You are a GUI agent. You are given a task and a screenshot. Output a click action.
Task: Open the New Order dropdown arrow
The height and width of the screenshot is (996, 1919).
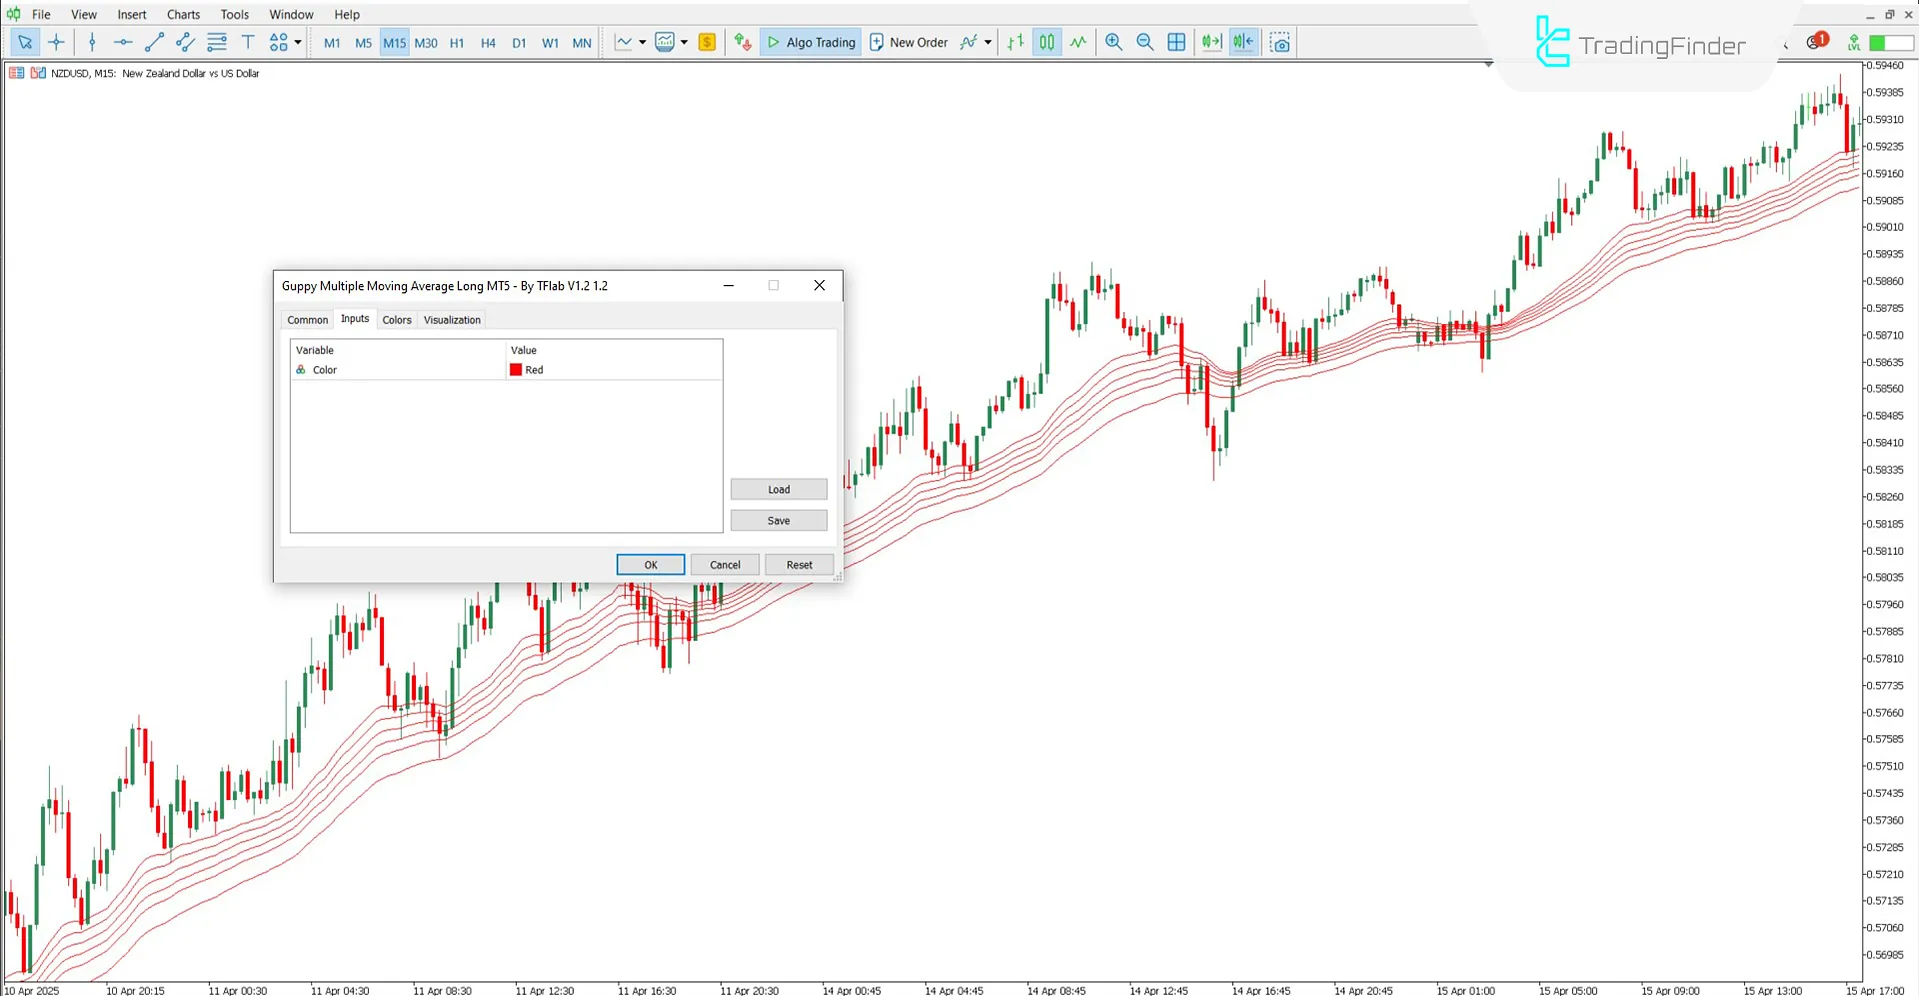coord(989,42)
